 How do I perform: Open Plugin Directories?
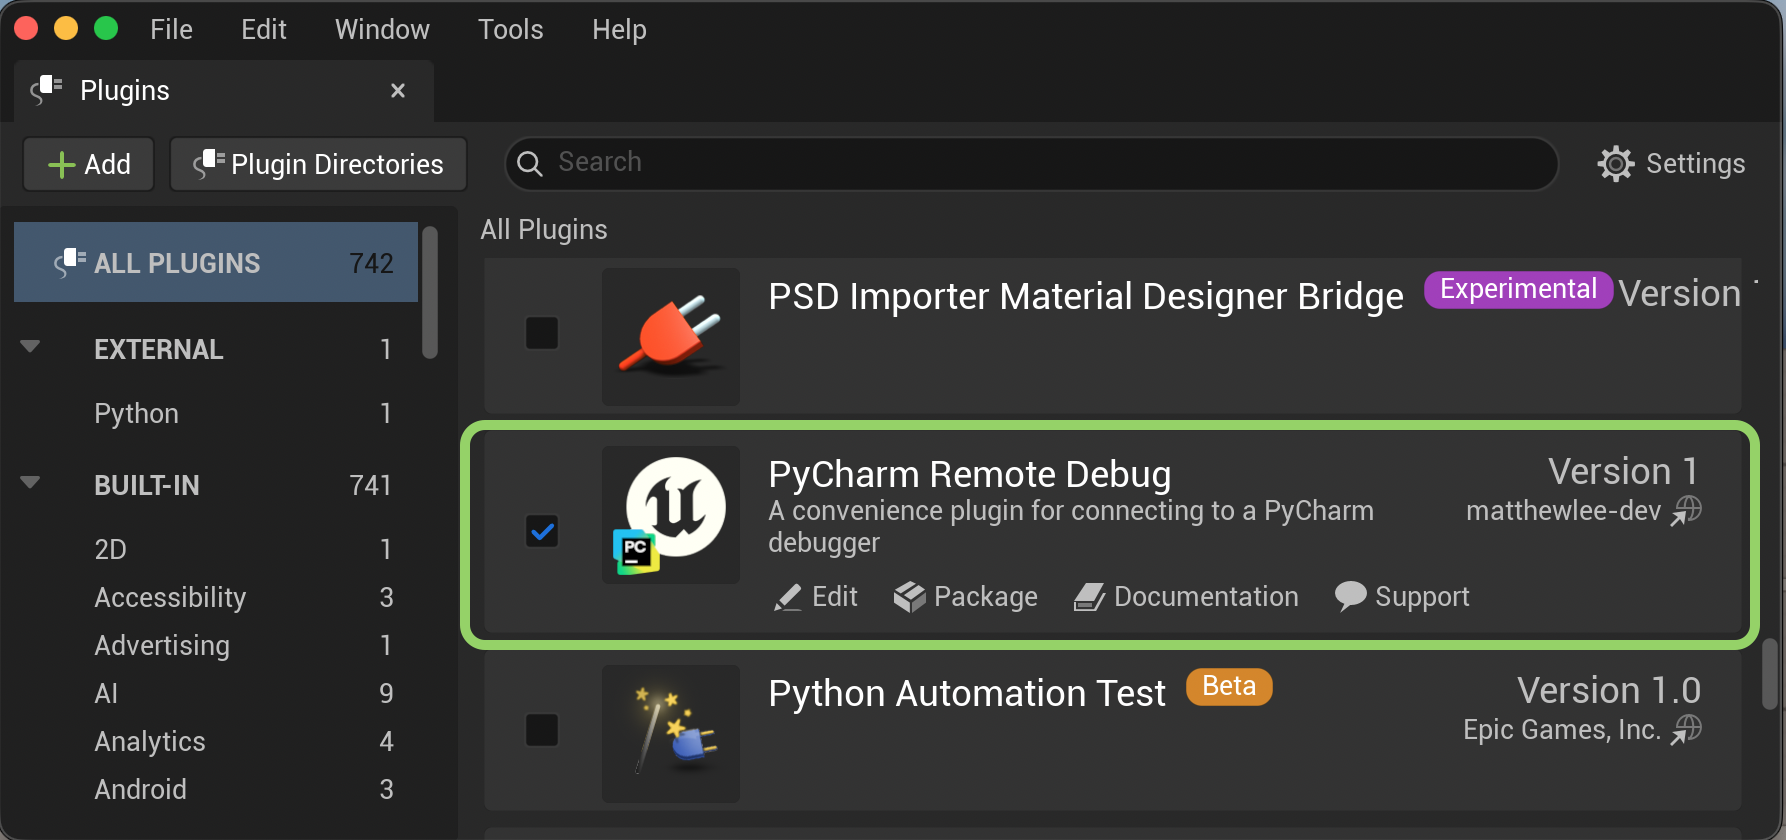(x=318, y=164)
